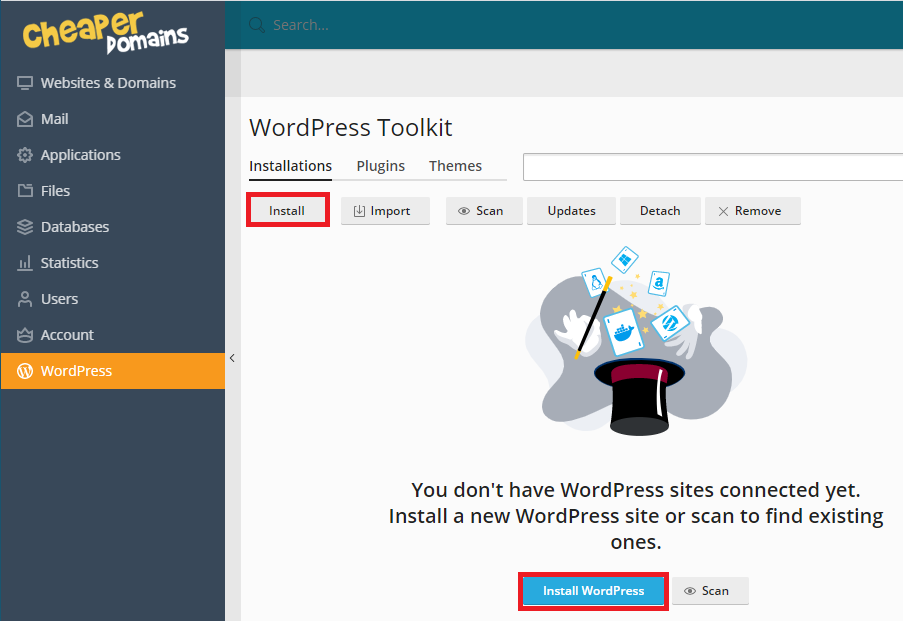
Task: Click the WordPress logo icon in sidebar
Action: tap(25, 371)
